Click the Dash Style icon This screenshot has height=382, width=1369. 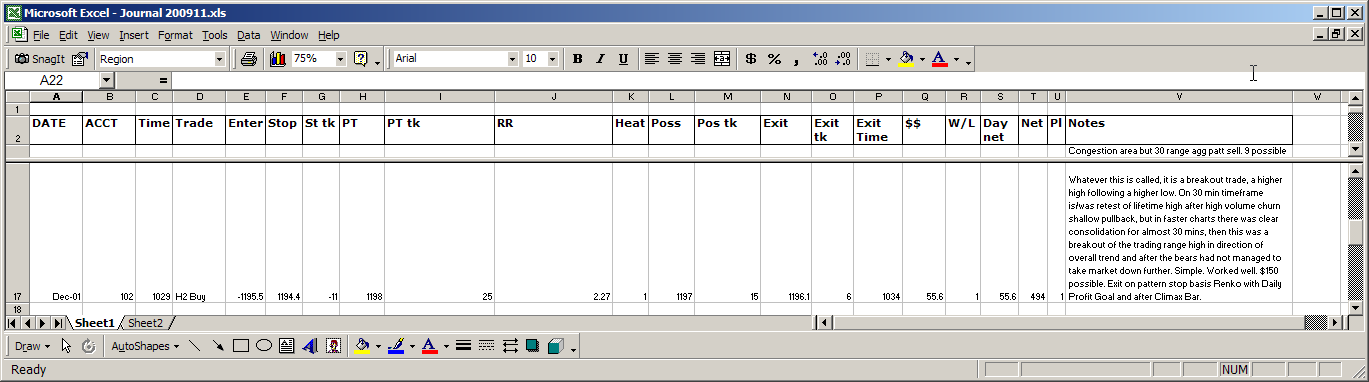coord(487,346)
